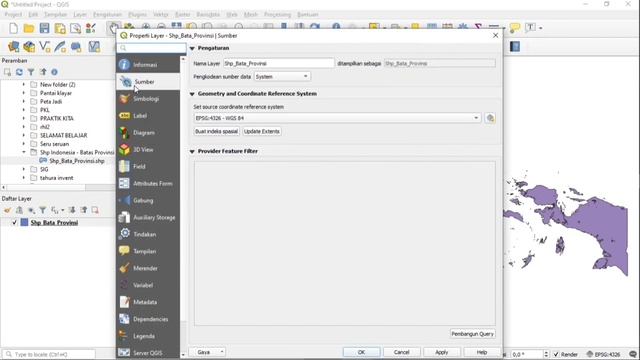The image size is (640, 360).
Task: Click the Nama Layer input field
Action: tap(279, 63)
